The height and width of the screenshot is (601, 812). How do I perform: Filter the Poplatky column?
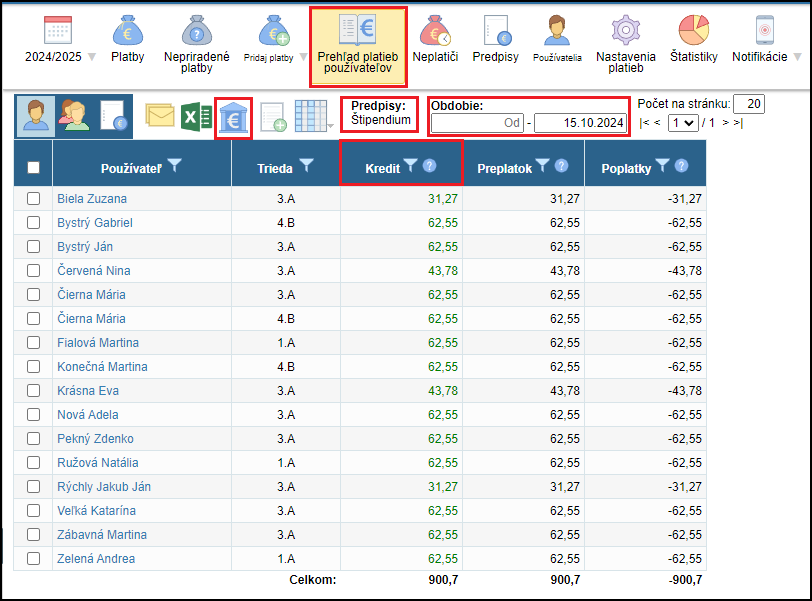click(662, 165)
